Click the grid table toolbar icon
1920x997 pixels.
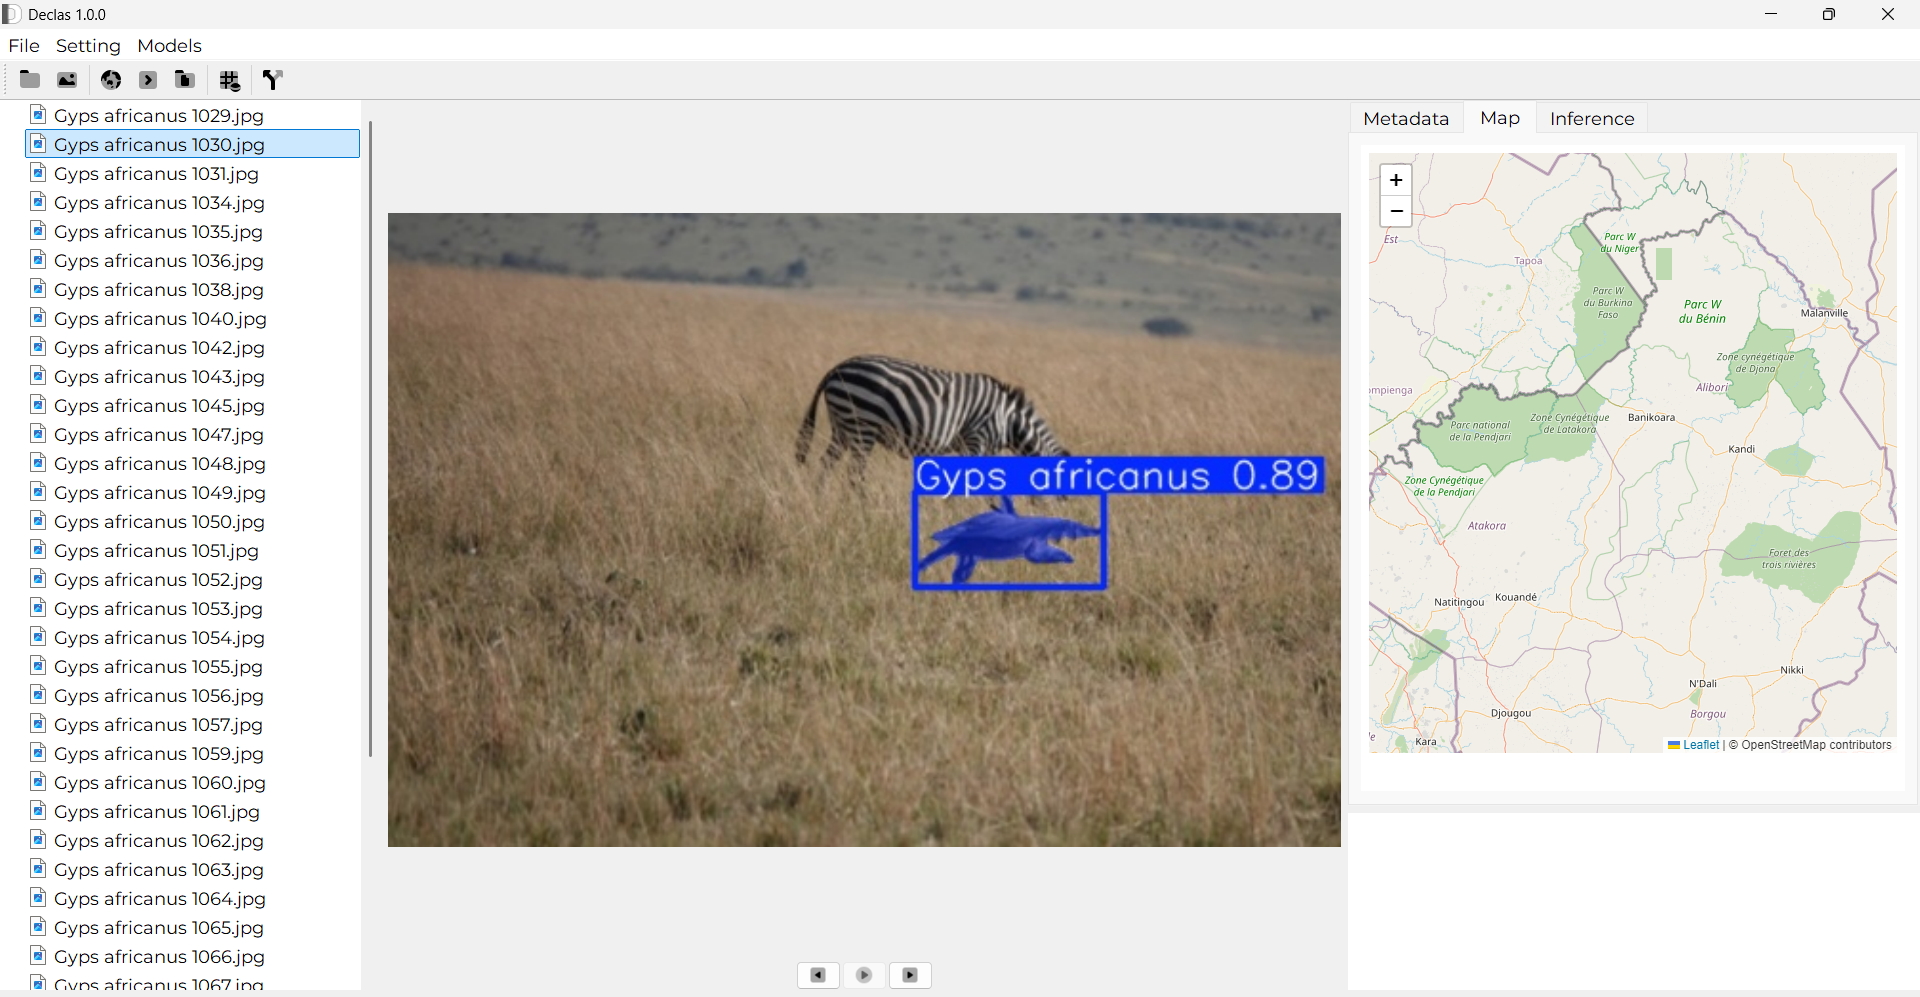pyautogui.click(x=230, y=81)
